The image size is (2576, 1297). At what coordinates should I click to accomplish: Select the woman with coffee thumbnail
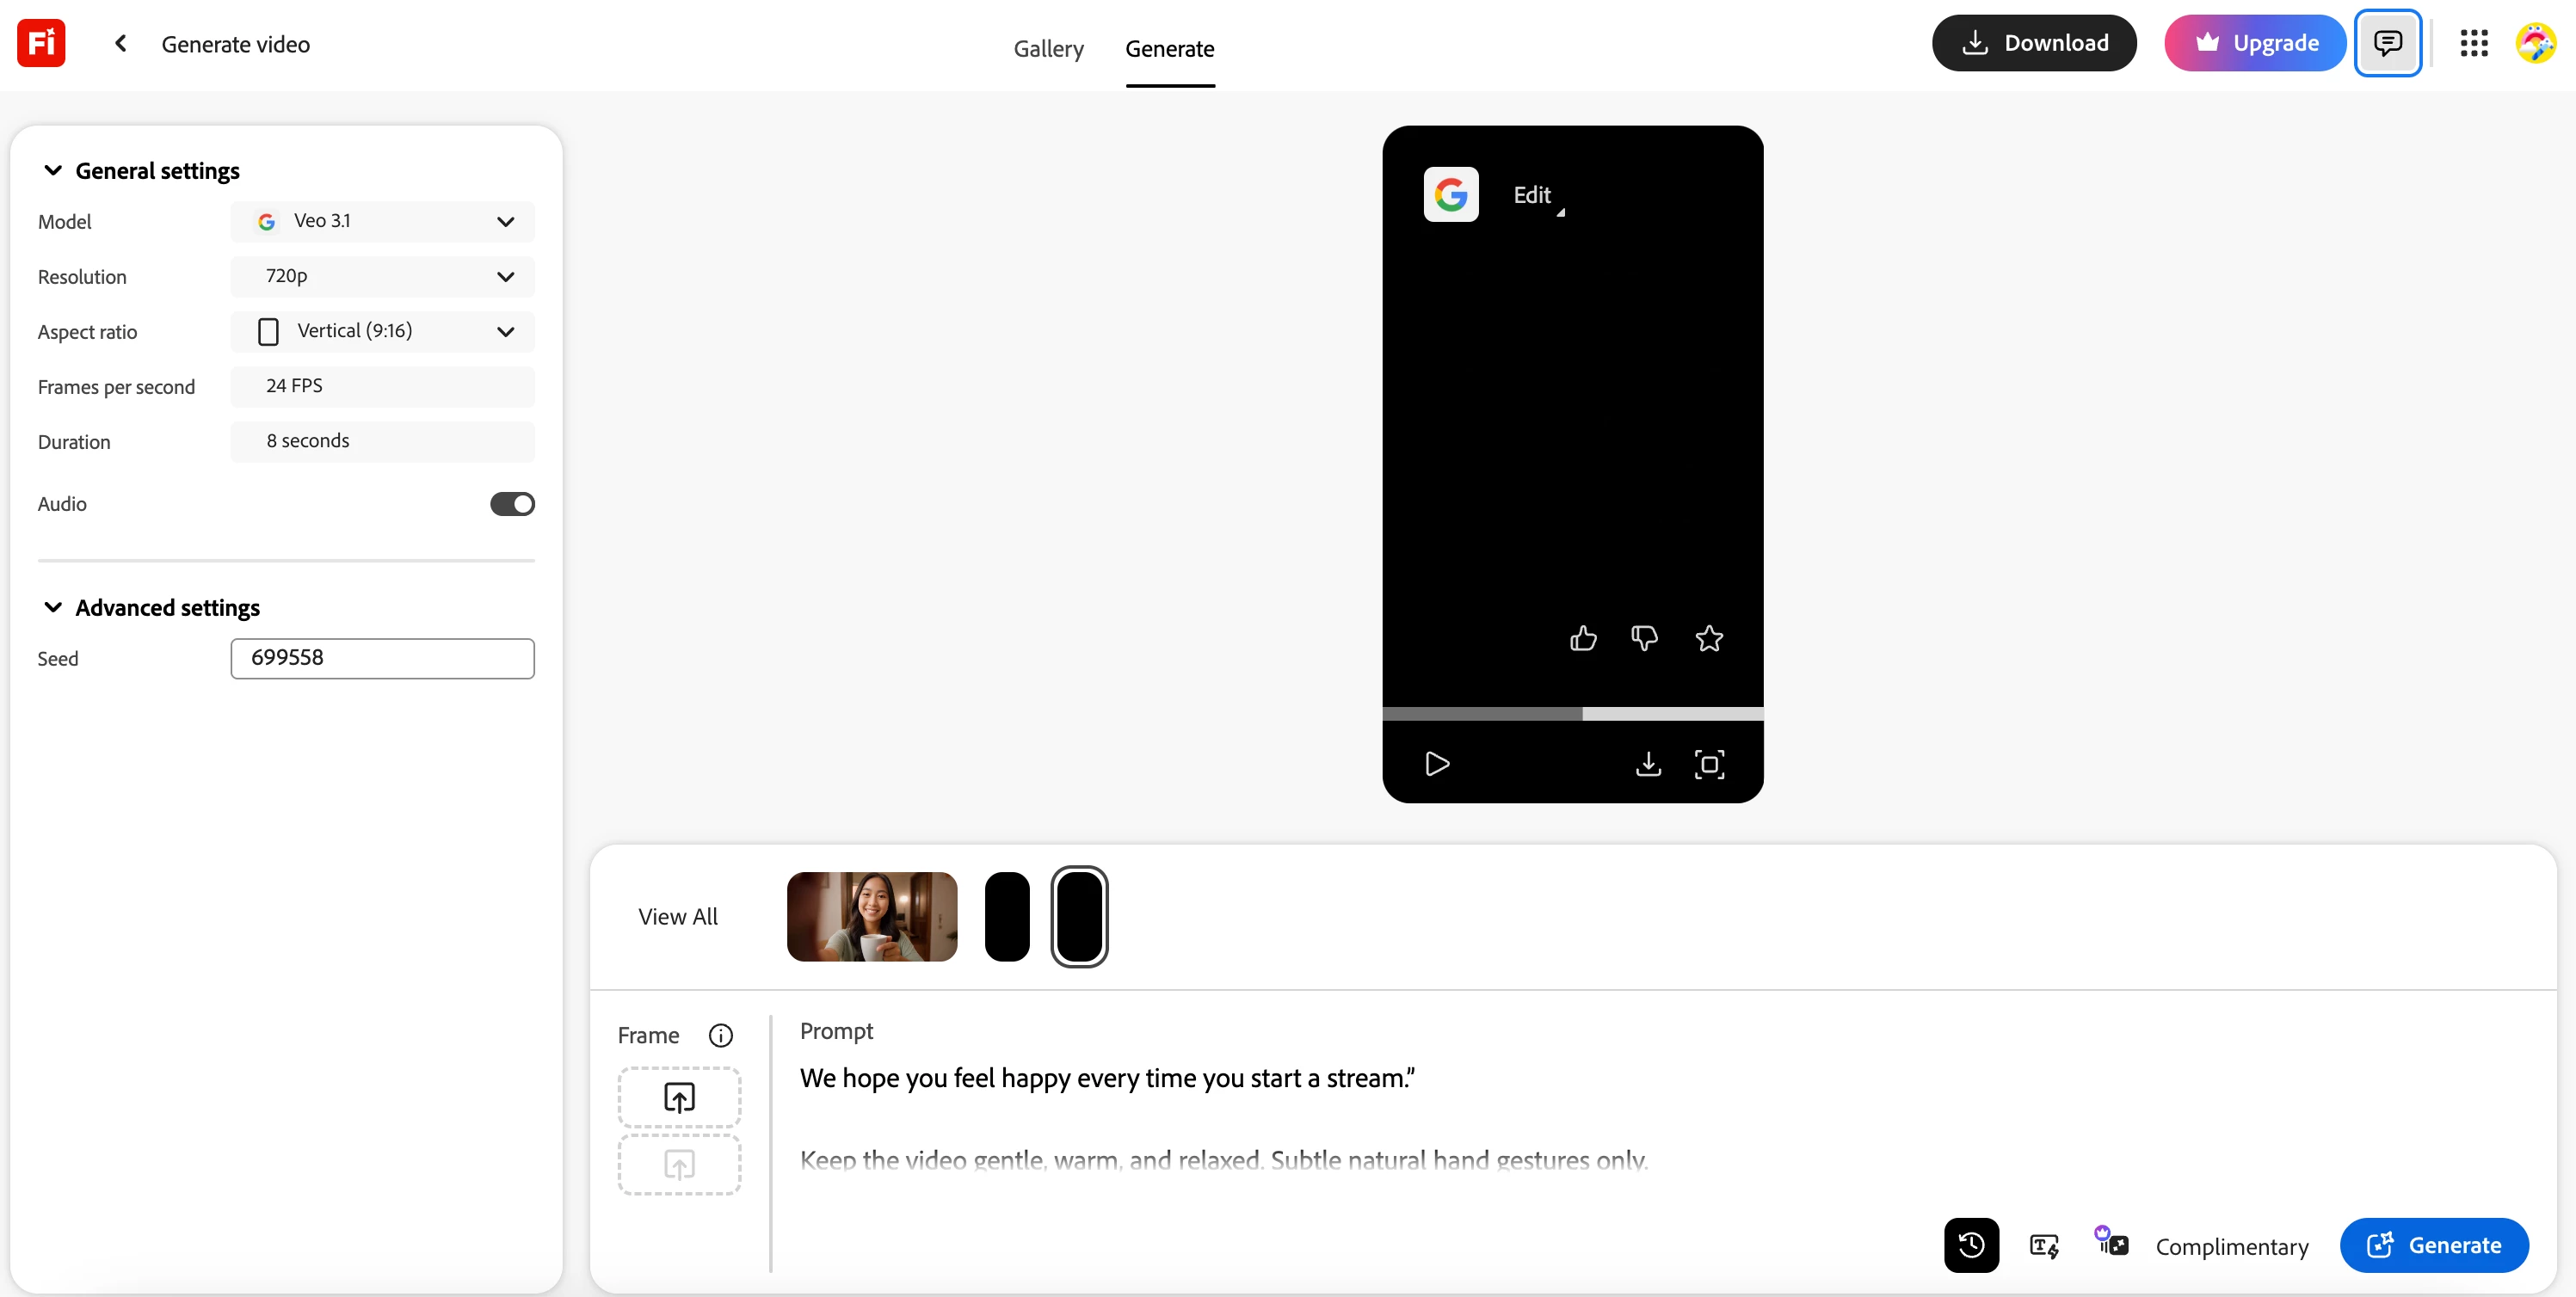[x=872, y=916]
